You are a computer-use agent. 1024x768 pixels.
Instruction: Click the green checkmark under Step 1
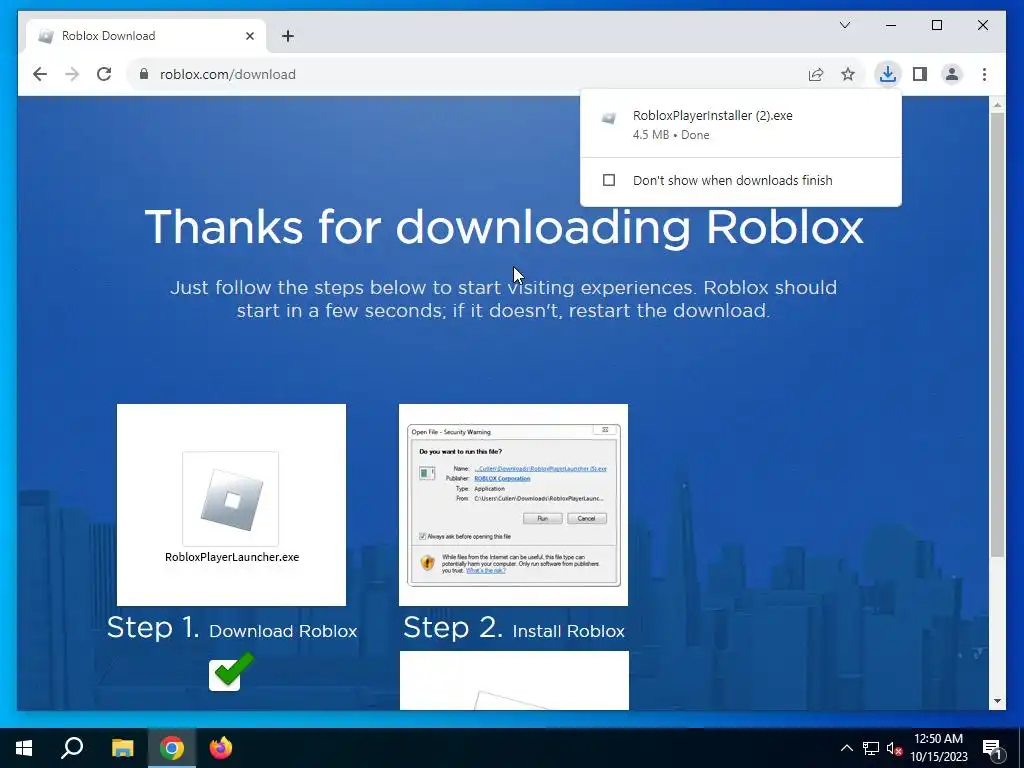click(x=231, y=671)
